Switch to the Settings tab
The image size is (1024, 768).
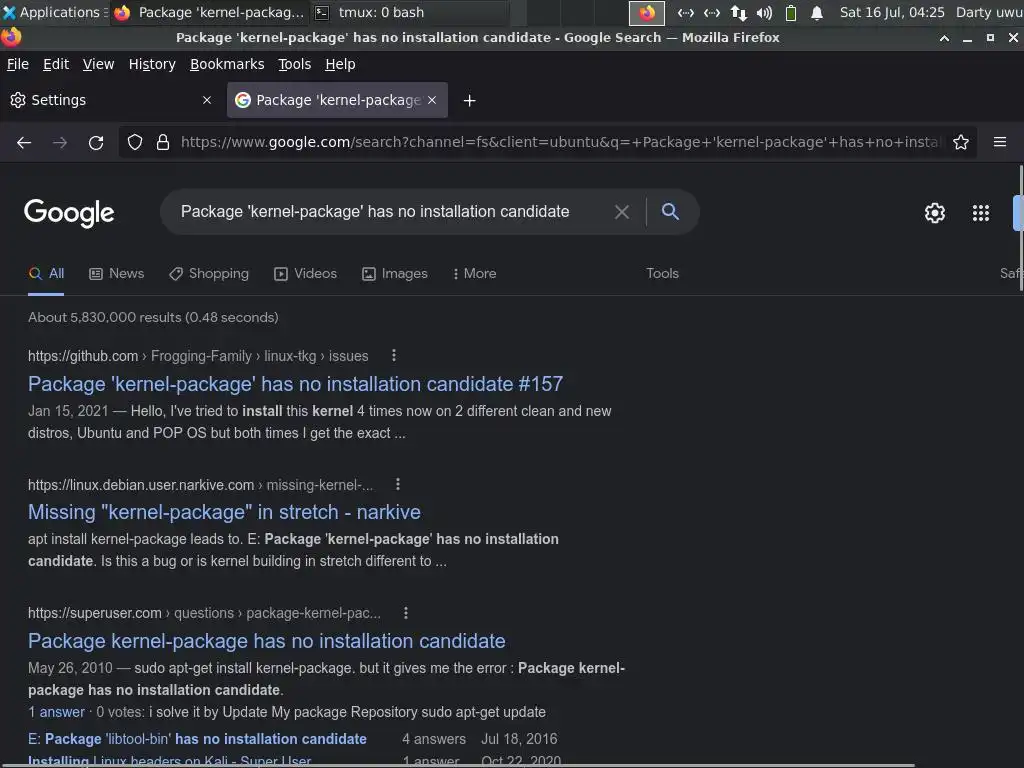112,100
